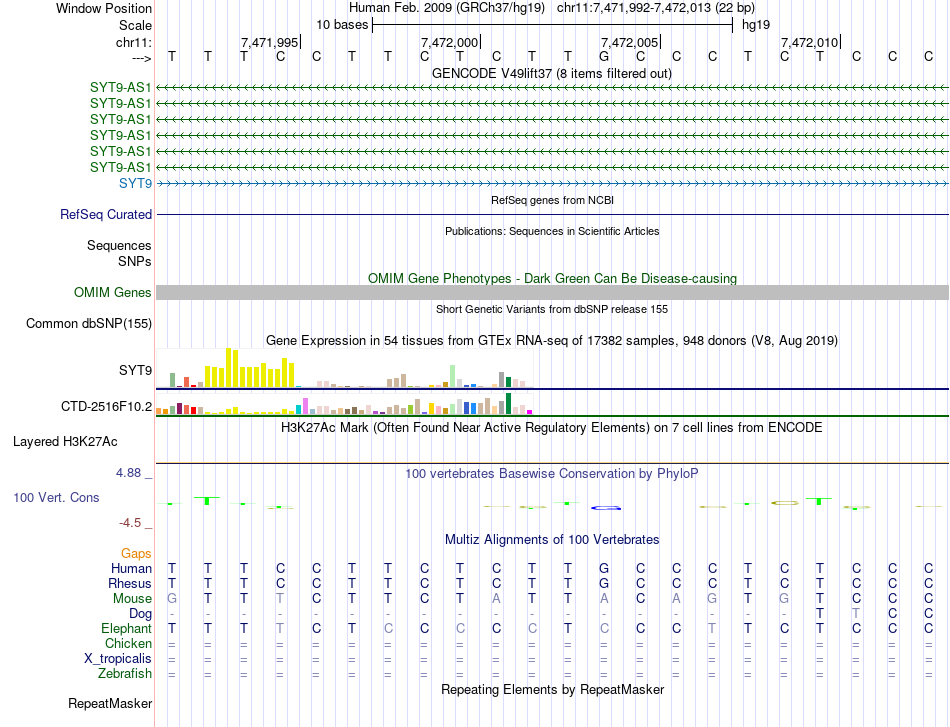Open the RefSeq Curated track label
Image resolution: width=950 pixels, height=727 pixels.
pos(106,214)
